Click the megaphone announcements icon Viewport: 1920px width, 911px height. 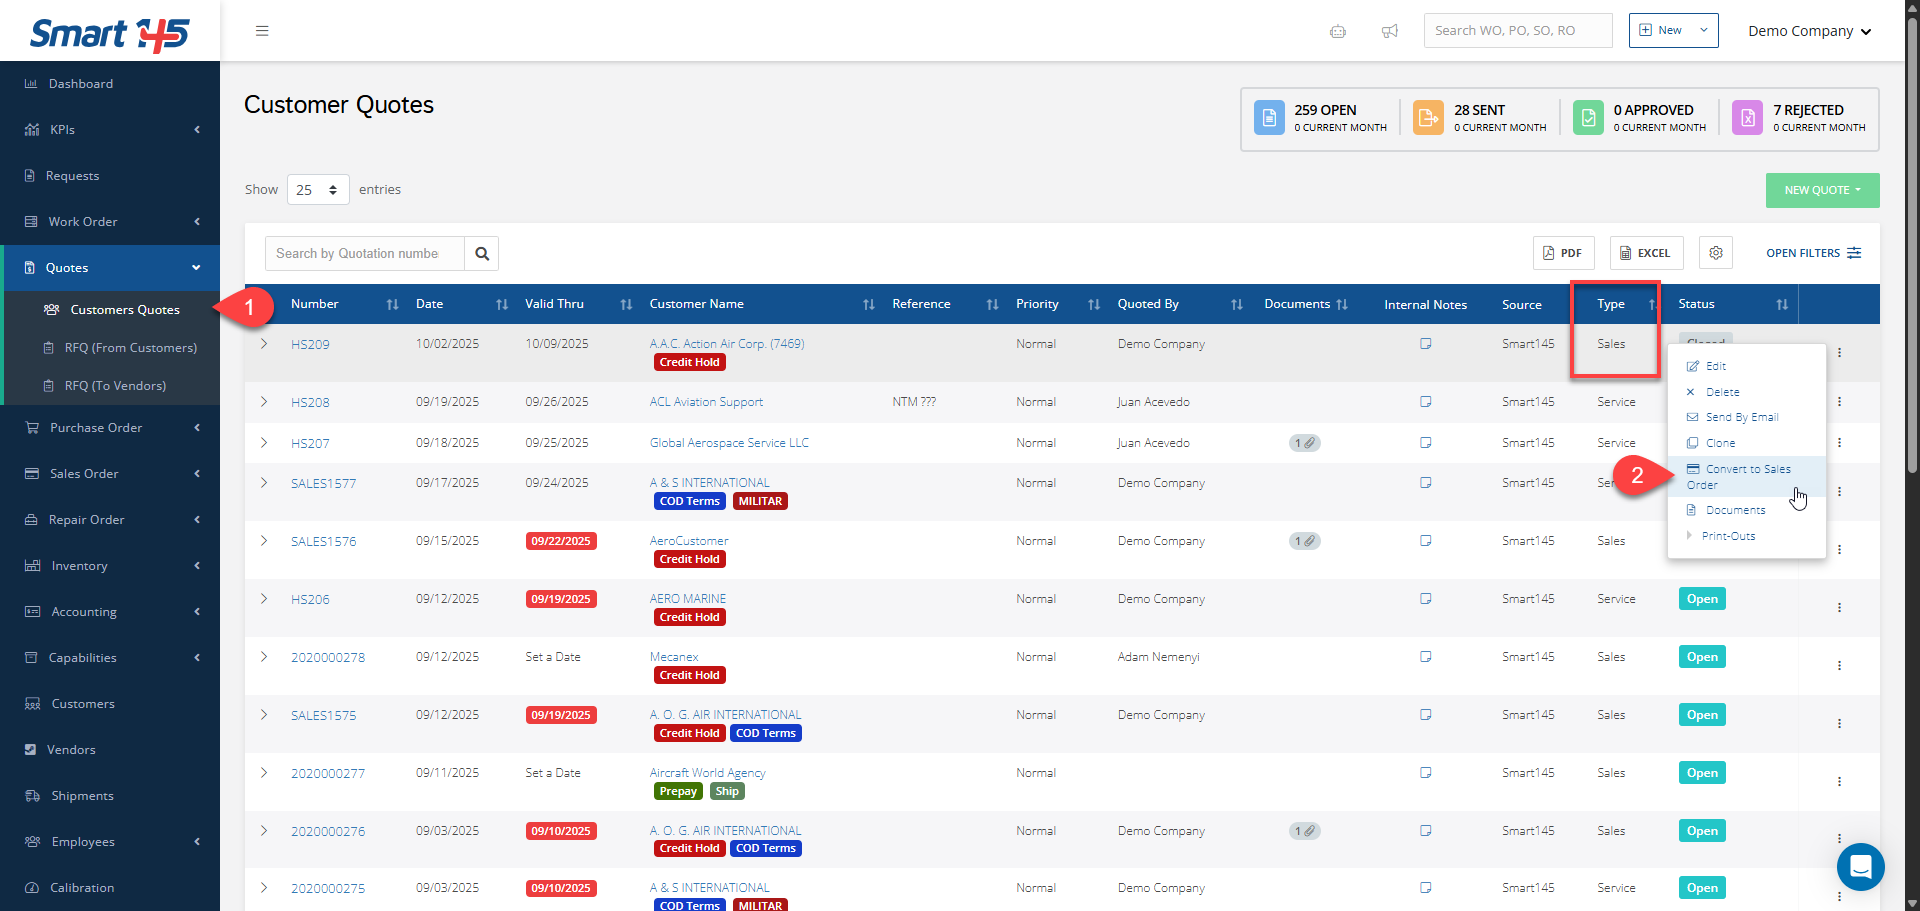click(1390, 31)
